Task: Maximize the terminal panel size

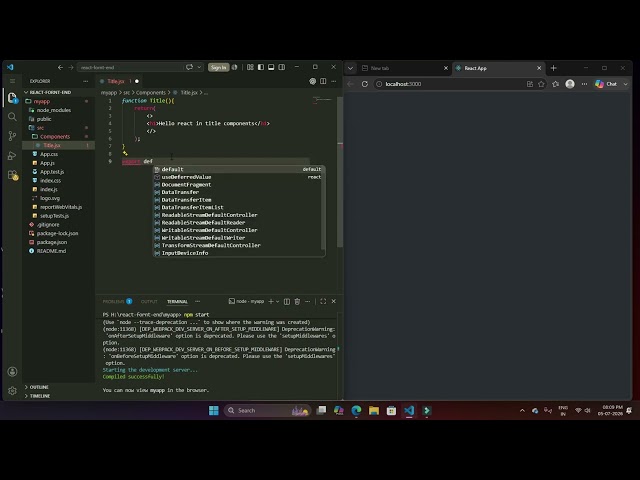Action: (x=323, y=301)
